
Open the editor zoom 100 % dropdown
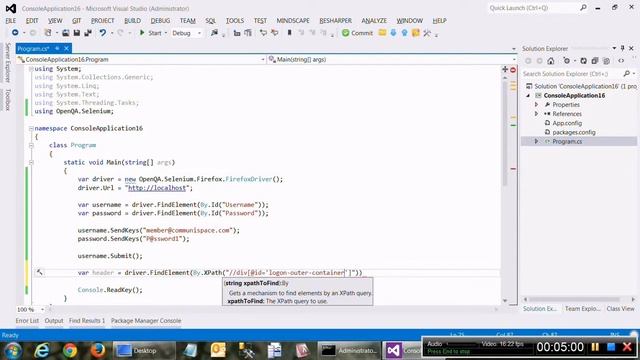click(x=30, y=309)
